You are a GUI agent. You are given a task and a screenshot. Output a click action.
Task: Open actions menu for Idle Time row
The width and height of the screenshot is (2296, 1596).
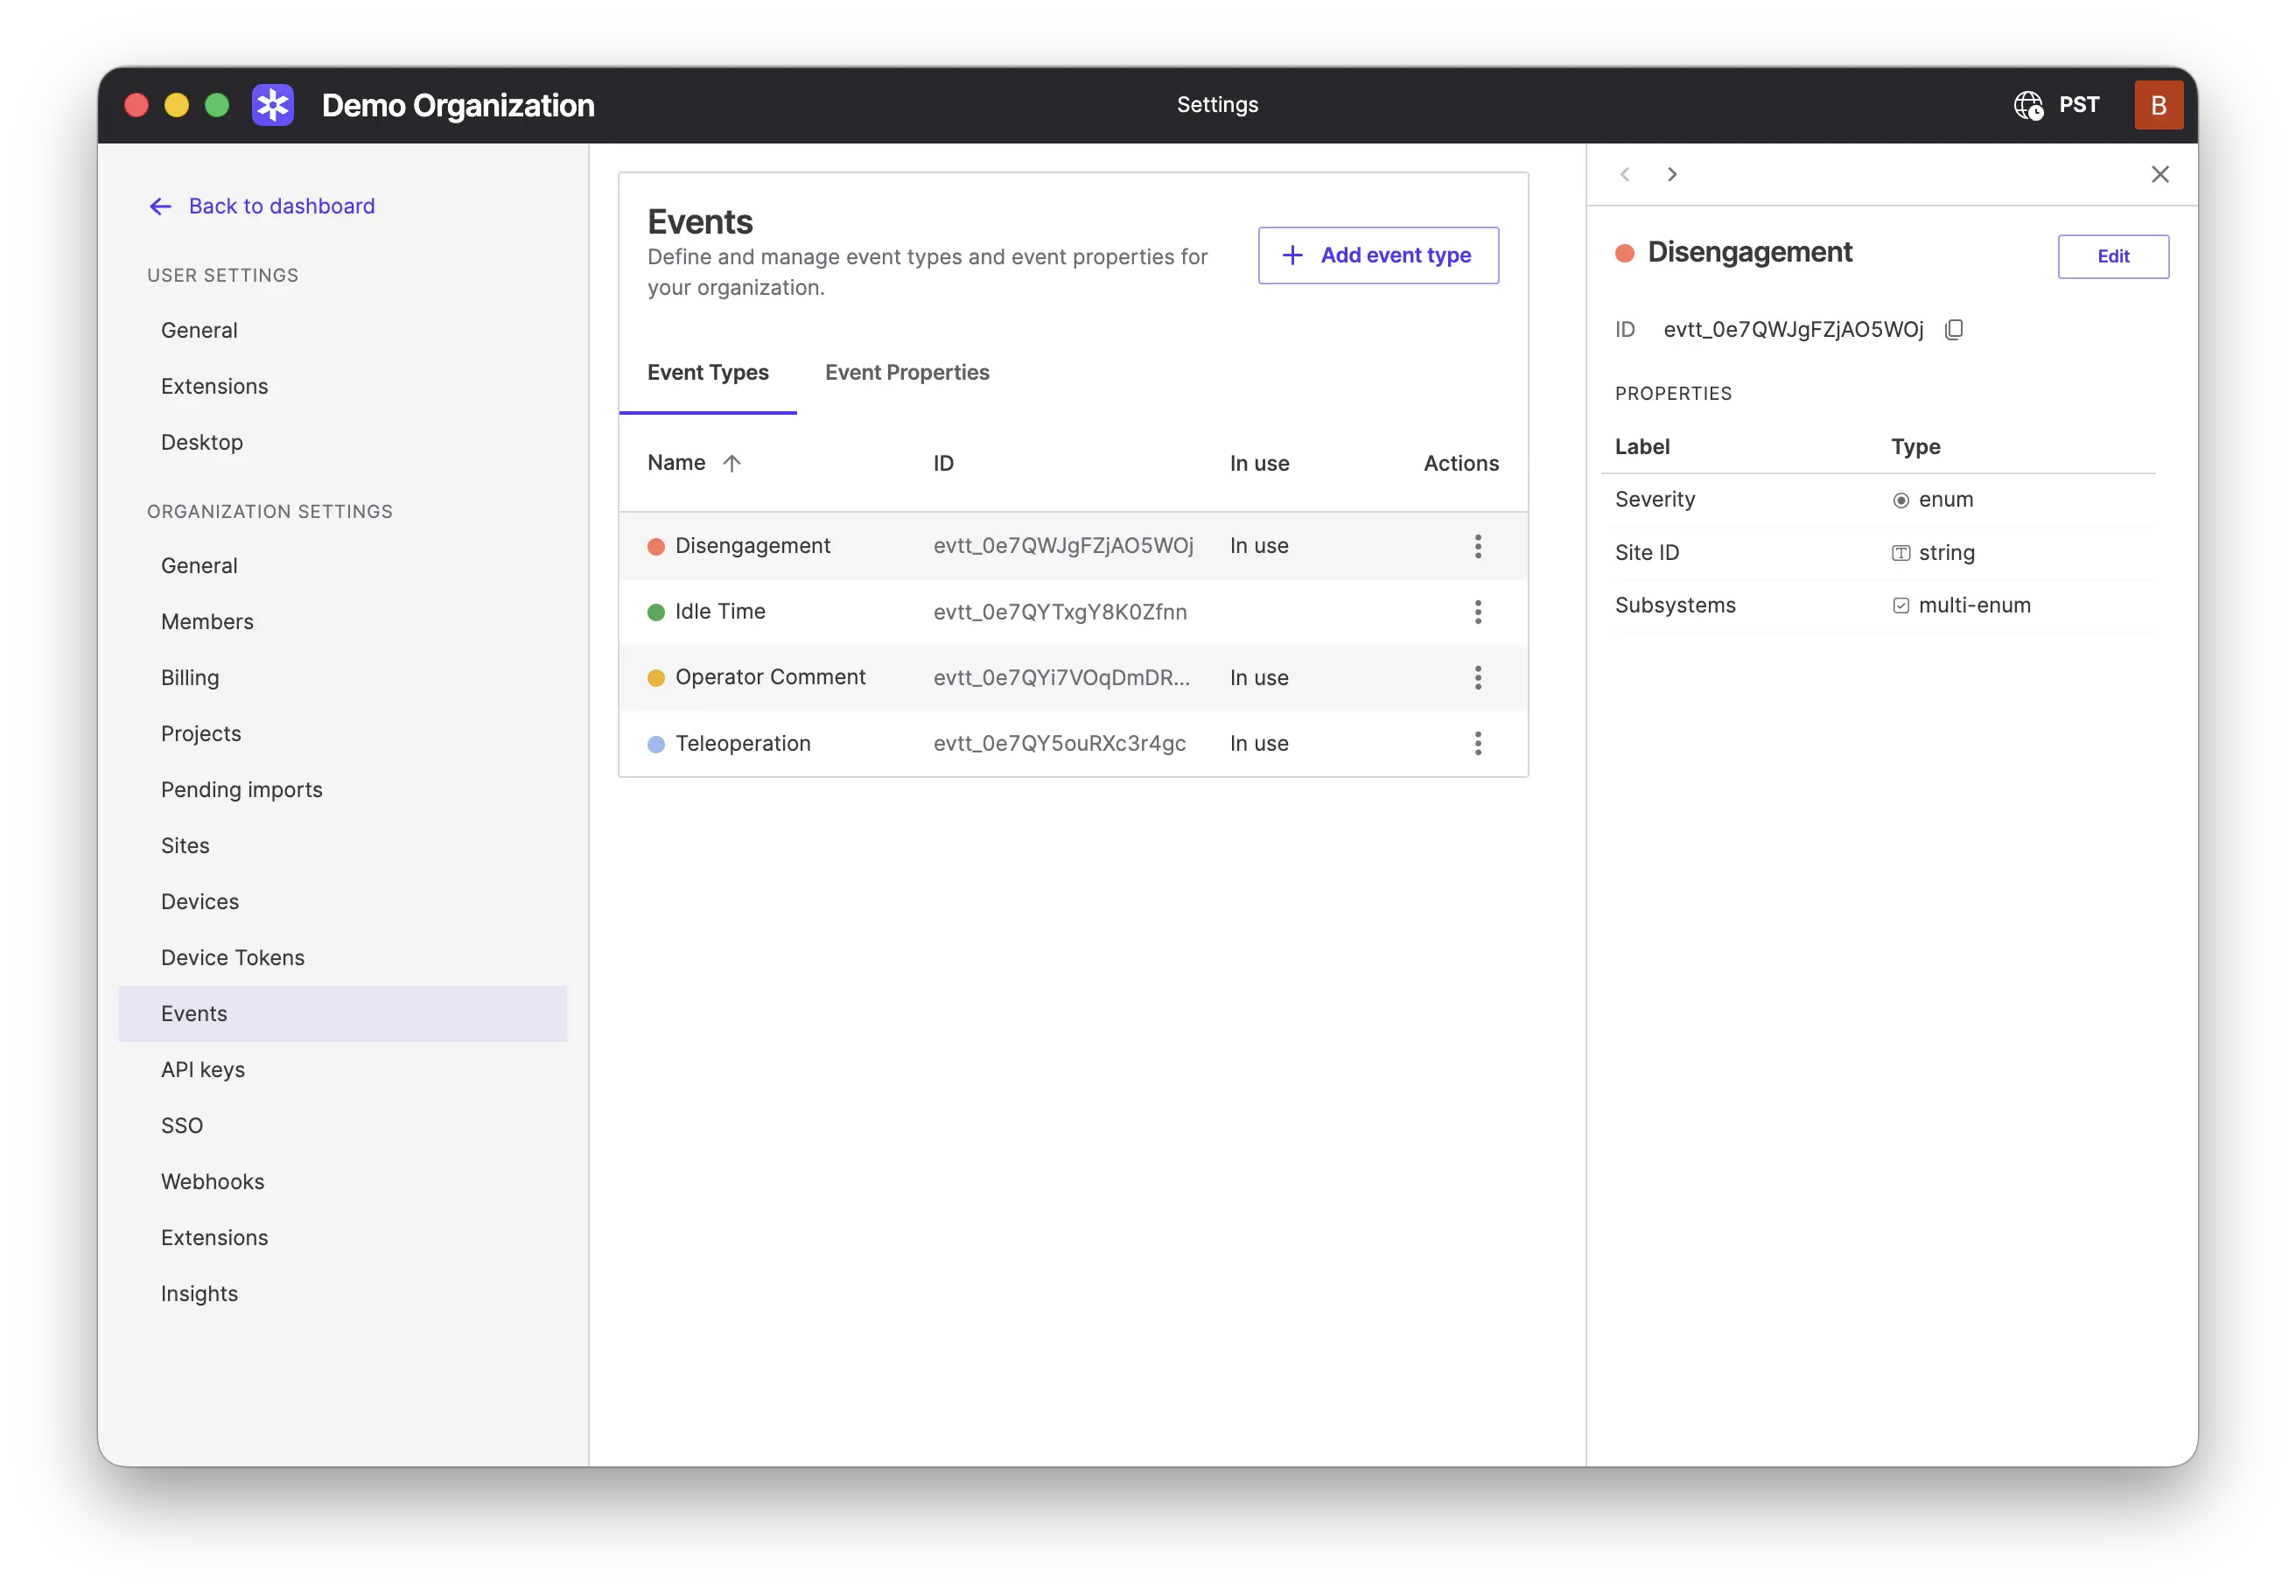pos(1477,612)
